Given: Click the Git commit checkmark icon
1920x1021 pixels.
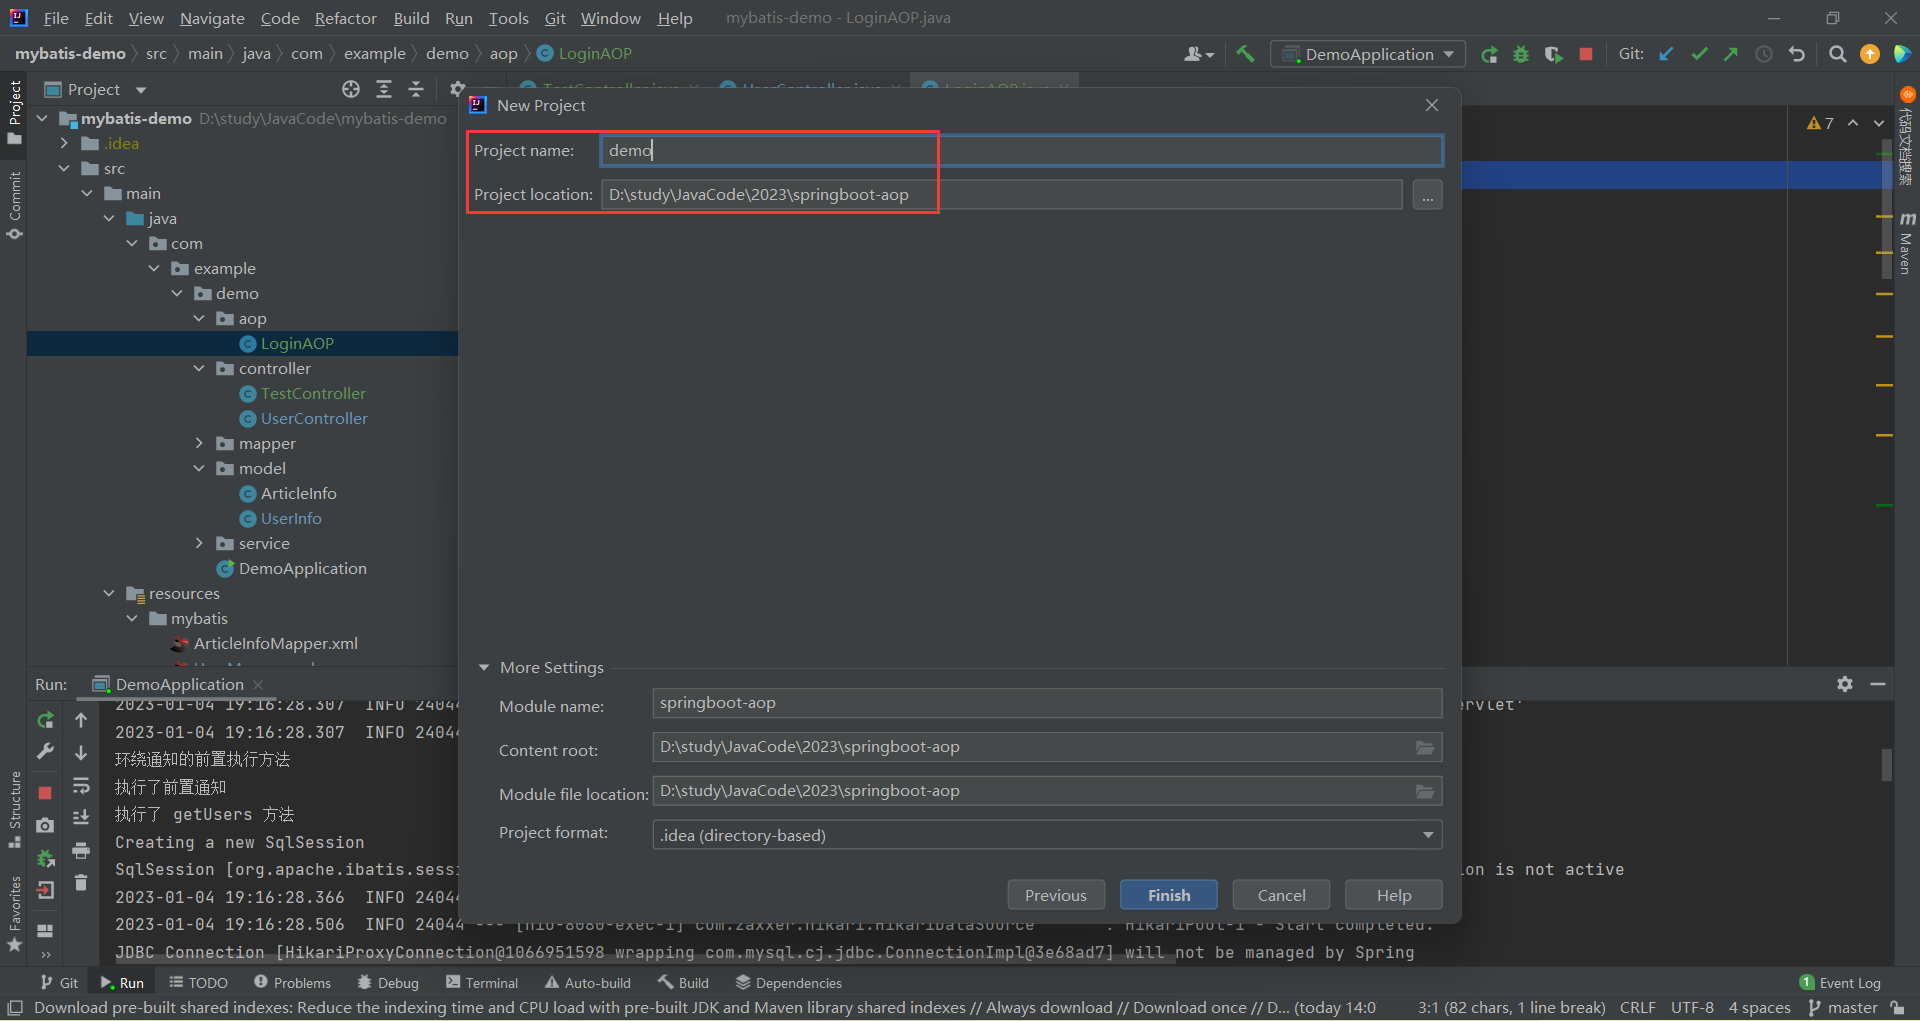Looking at the screenshot, I should pos(1699,54).
